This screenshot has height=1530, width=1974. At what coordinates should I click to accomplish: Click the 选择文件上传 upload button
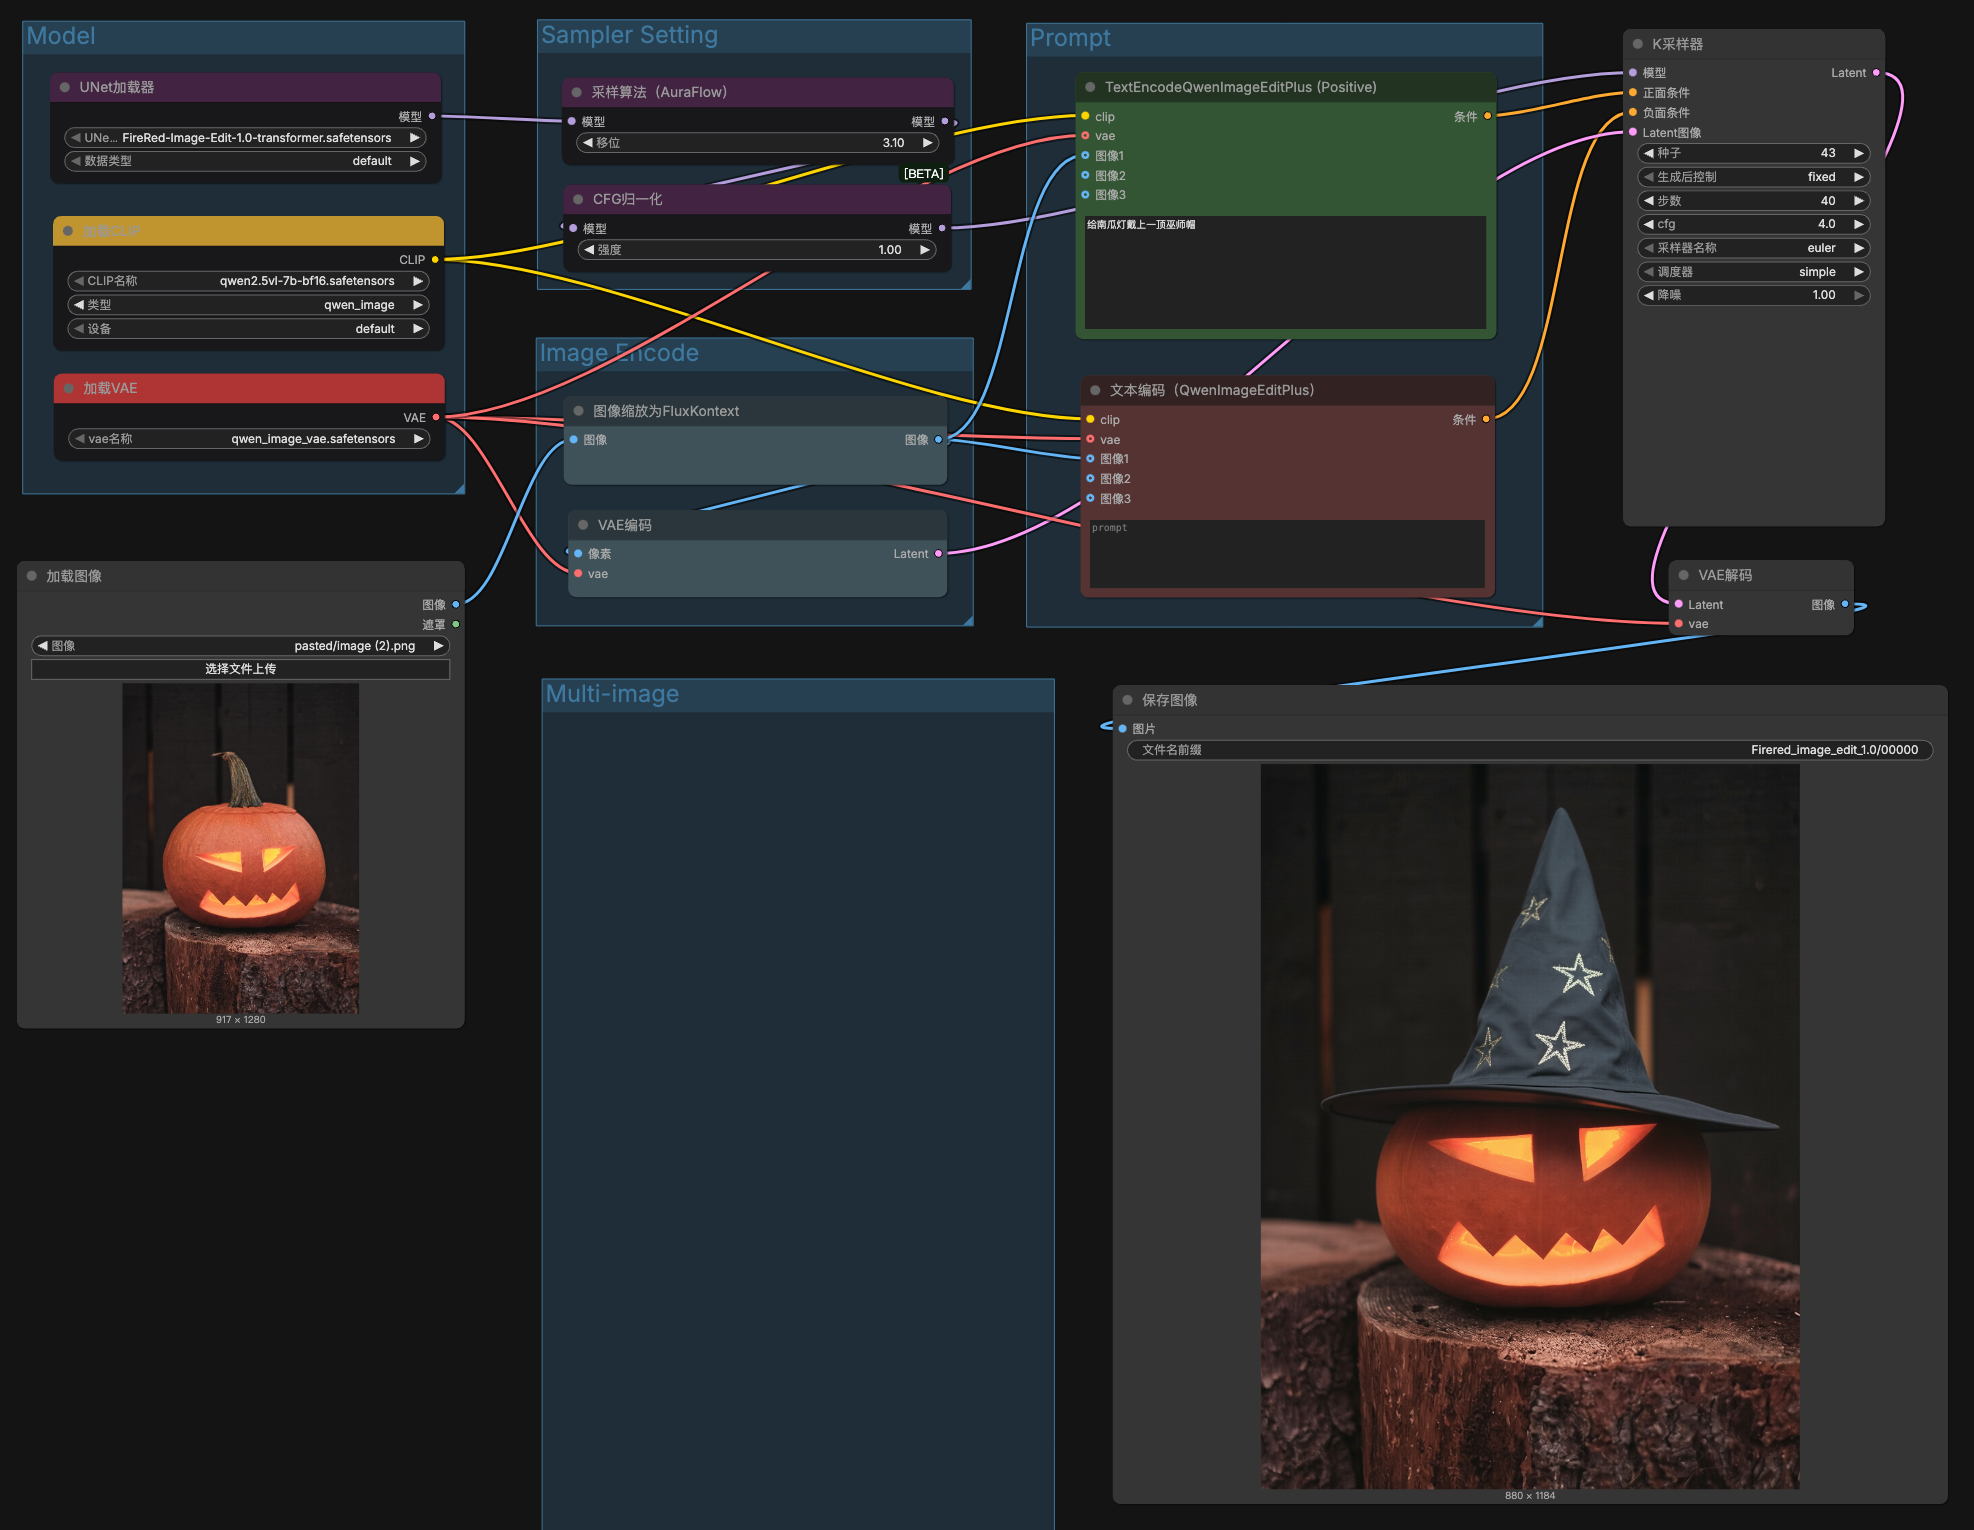240,668
